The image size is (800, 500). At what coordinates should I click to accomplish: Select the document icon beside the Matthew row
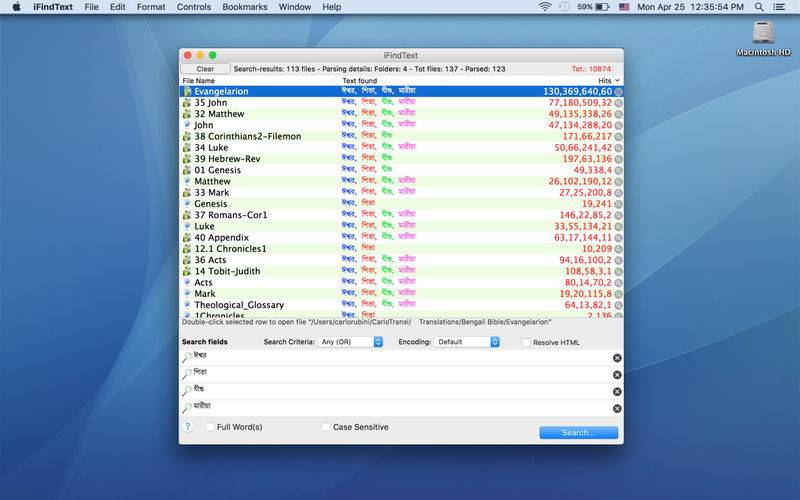coord(187,181)
